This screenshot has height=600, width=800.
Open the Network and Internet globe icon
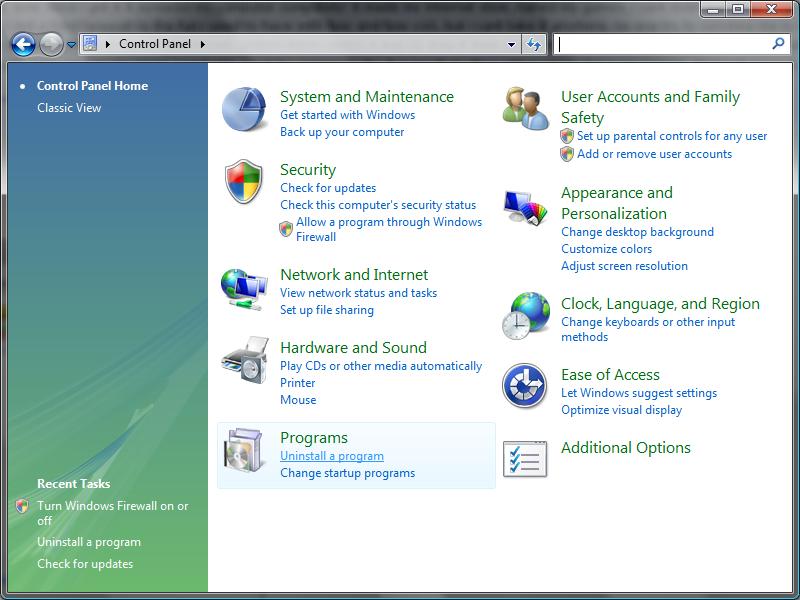click(244, 289)
